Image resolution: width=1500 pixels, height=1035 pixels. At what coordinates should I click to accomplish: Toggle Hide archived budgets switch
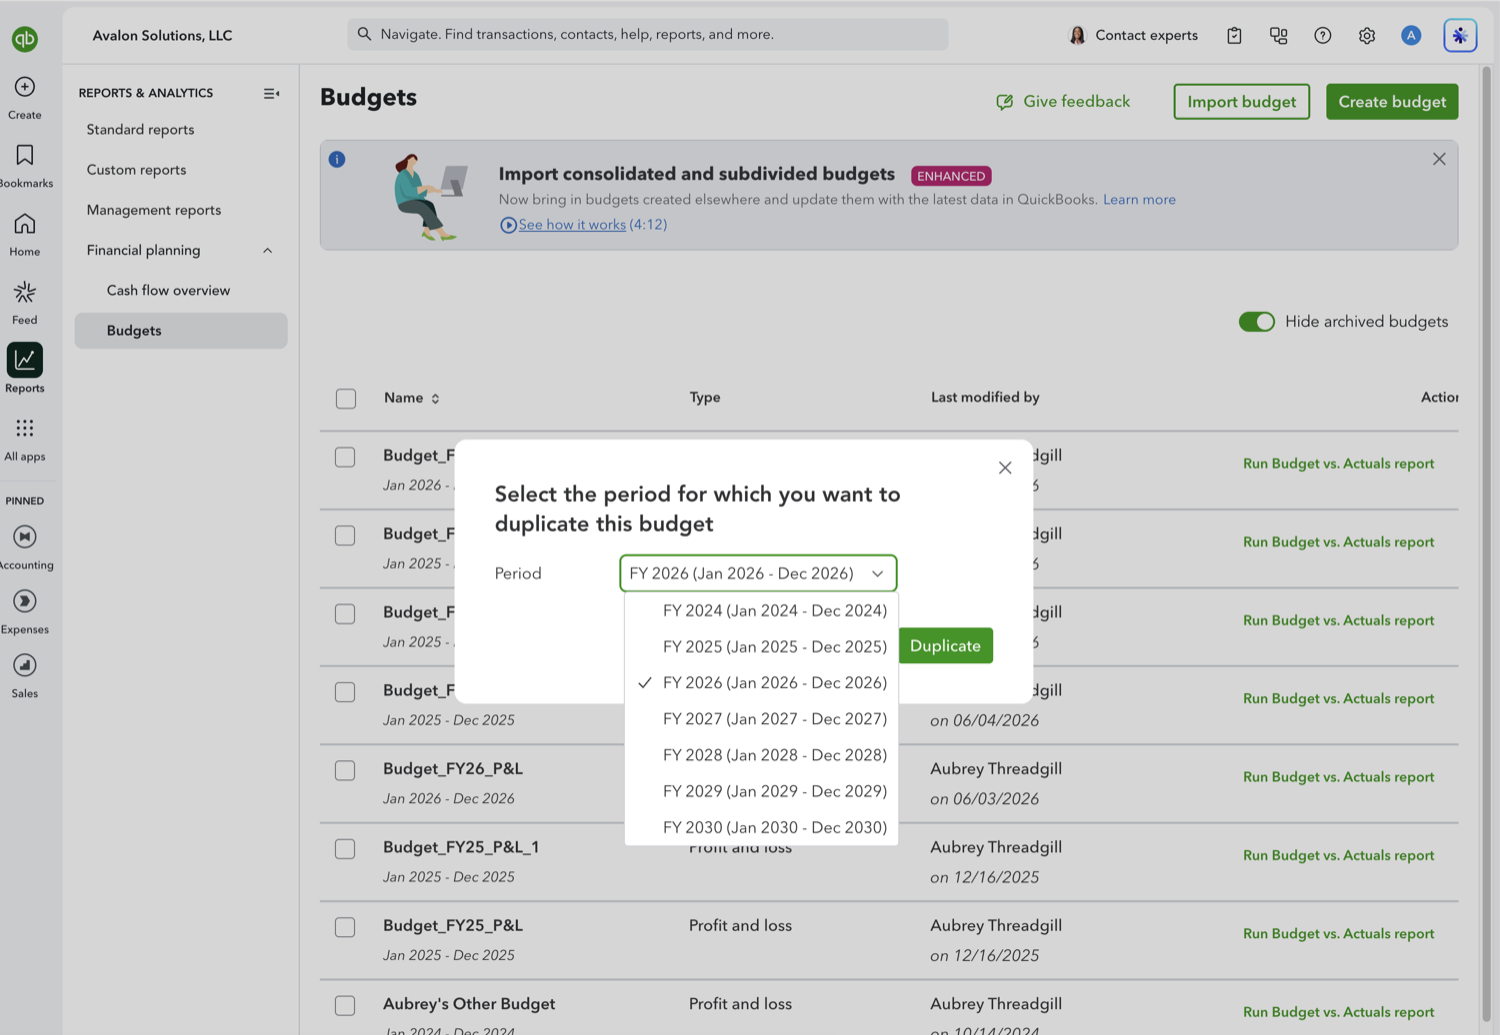pos(1257,321)
